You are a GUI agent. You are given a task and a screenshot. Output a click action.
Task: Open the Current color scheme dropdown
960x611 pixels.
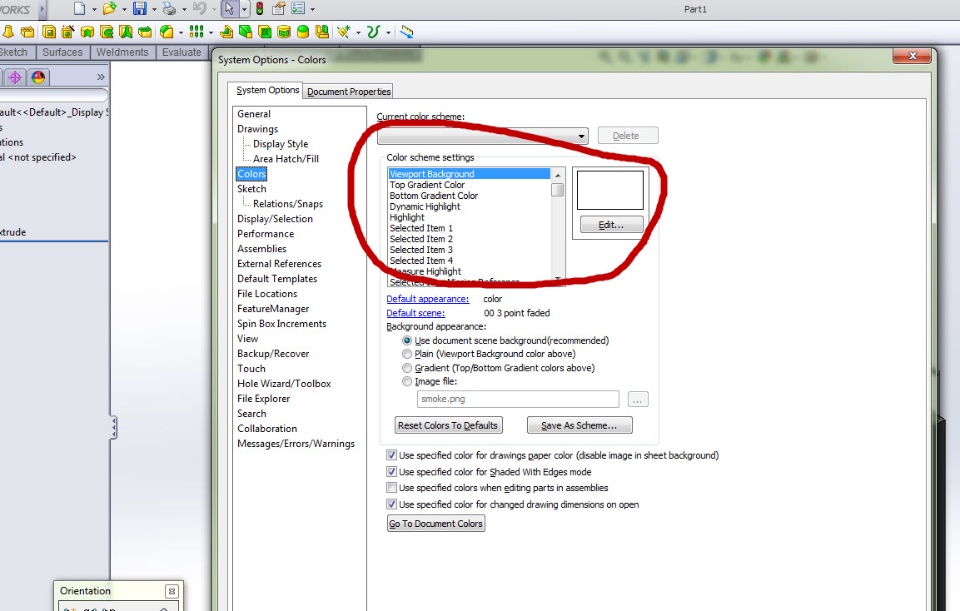pos(482,136)
